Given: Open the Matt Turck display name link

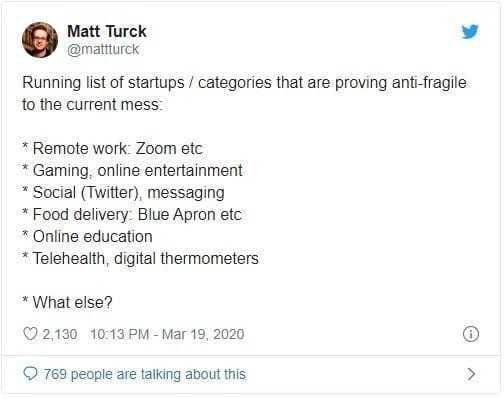Looking at the screenshot, I should tap(107, 31).
